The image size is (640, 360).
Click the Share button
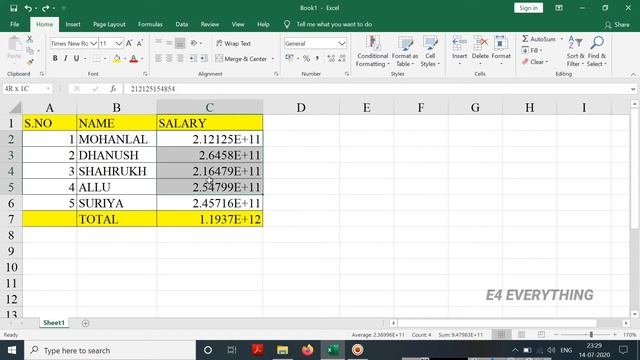(x=617, y=25)
